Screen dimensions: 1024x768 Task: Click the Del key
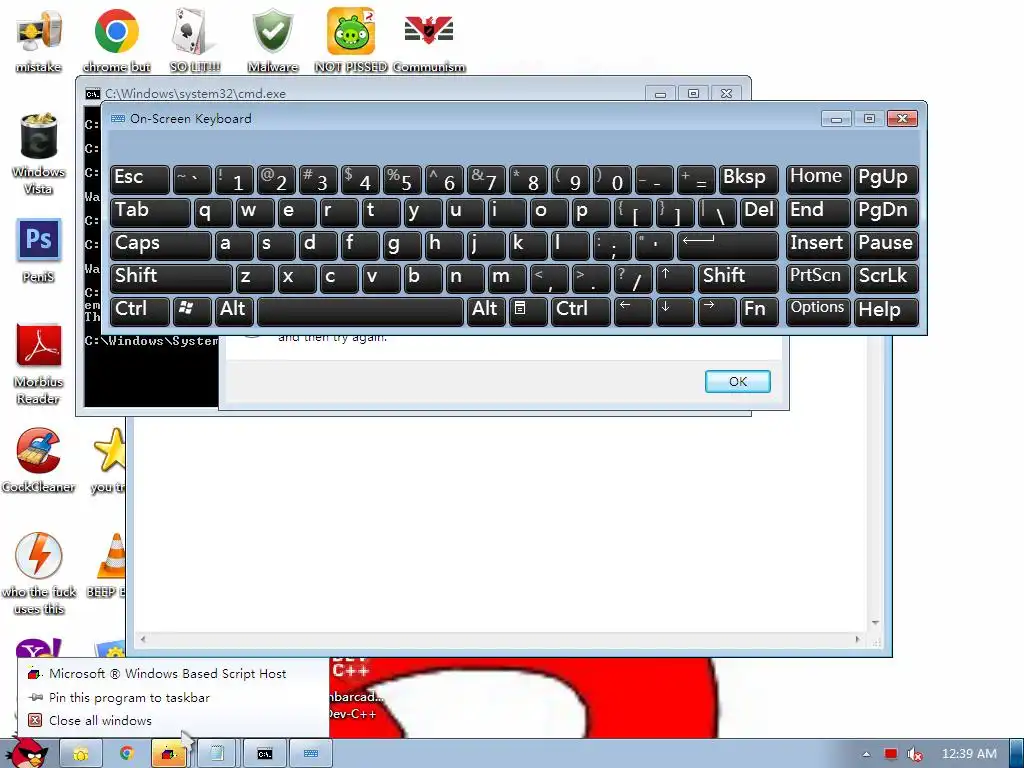pyautogui.click(x=760, y=212)
